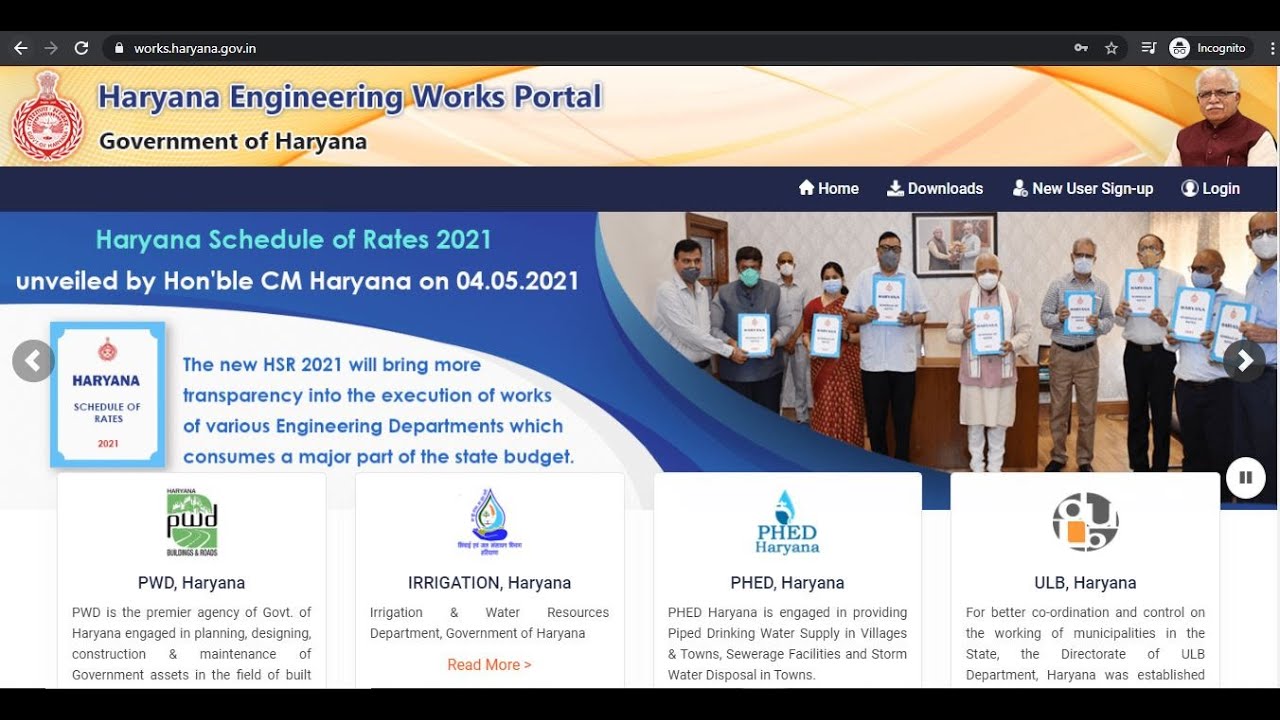The height and width of the screenshot is (720, 1280).
Task: Pause the slideshow with the pause button
Action: [x=1246, y=477]
